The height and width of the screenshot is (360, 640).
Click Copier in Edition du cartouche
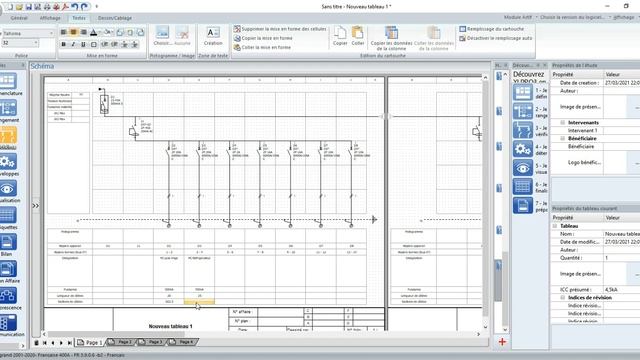click(x=340, y=36)
